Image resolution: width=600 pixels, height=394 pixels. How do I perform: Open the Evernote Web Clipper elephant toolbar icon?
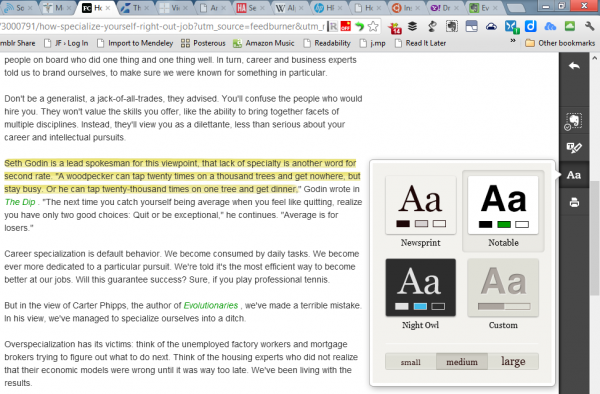[452, 26]
